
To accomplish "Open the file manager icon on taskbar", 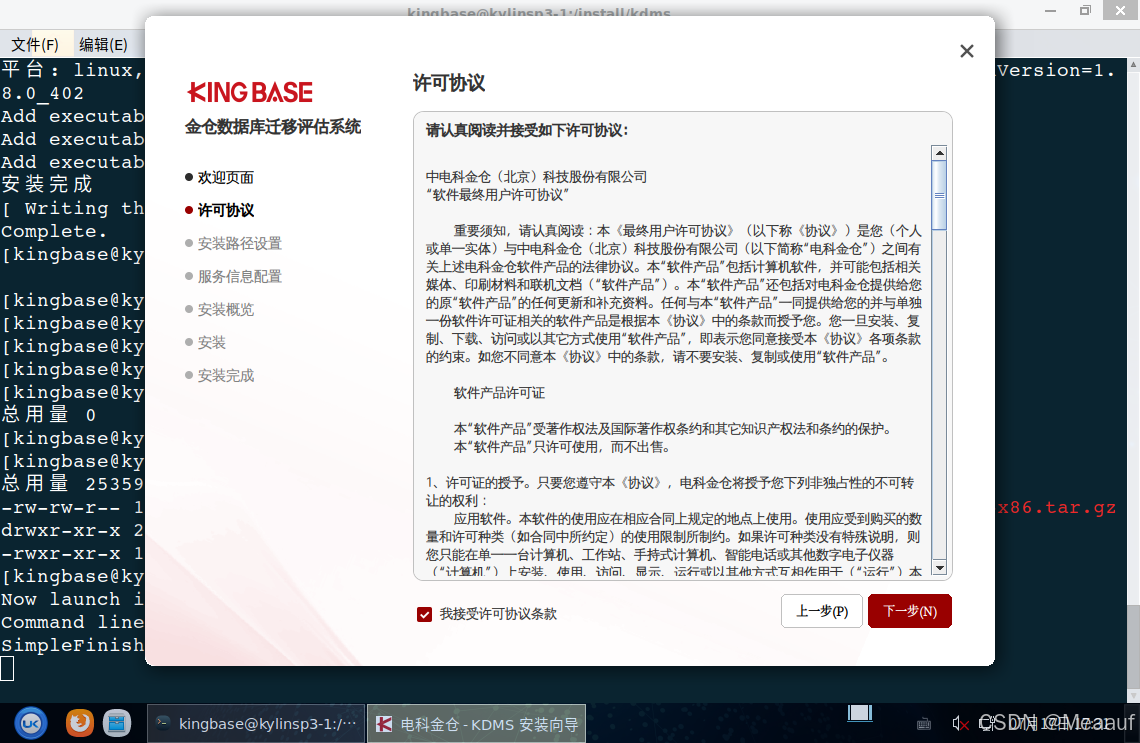I will coord(117,723).
